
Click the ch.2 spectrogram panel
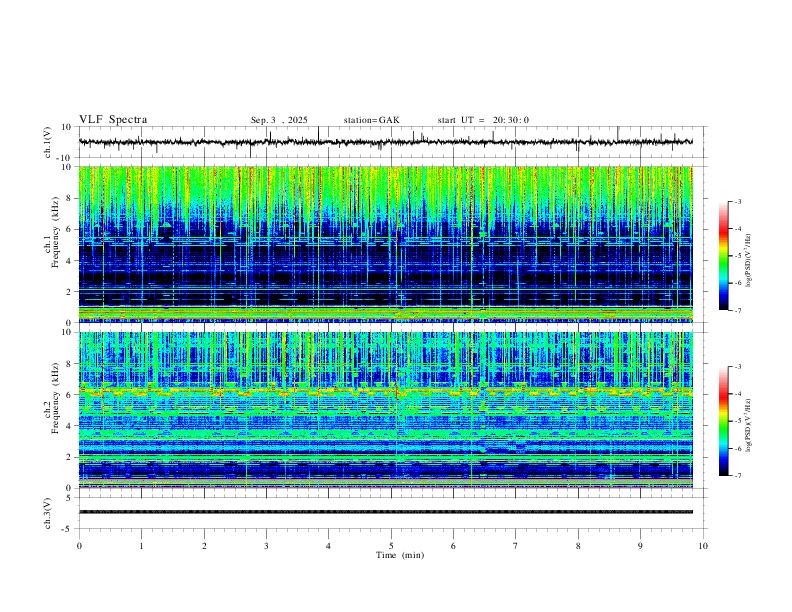(x=385, y=410)
